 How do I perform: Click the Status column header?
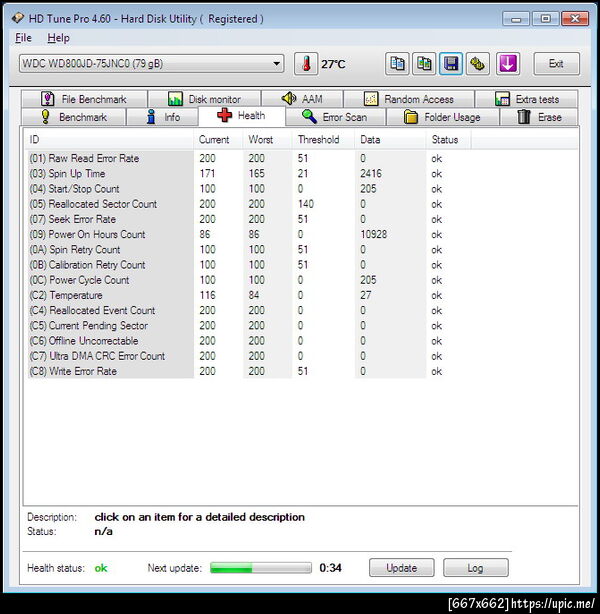coord(449,140)
